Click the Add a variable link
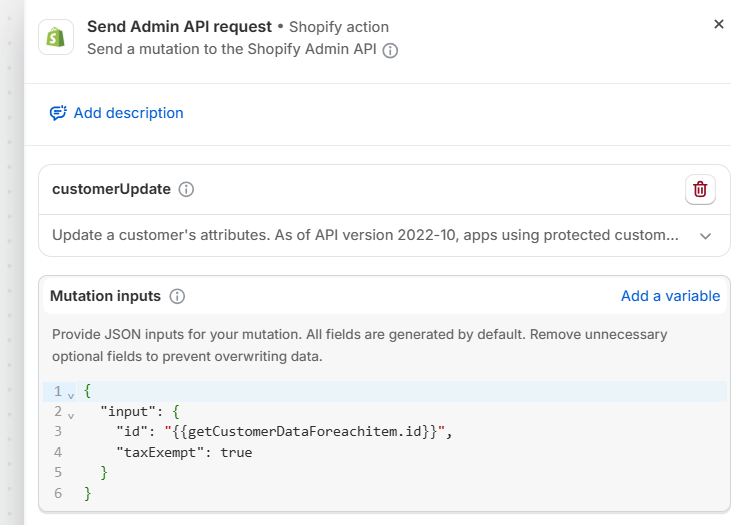Screen dimensions: 731x525 670,296
